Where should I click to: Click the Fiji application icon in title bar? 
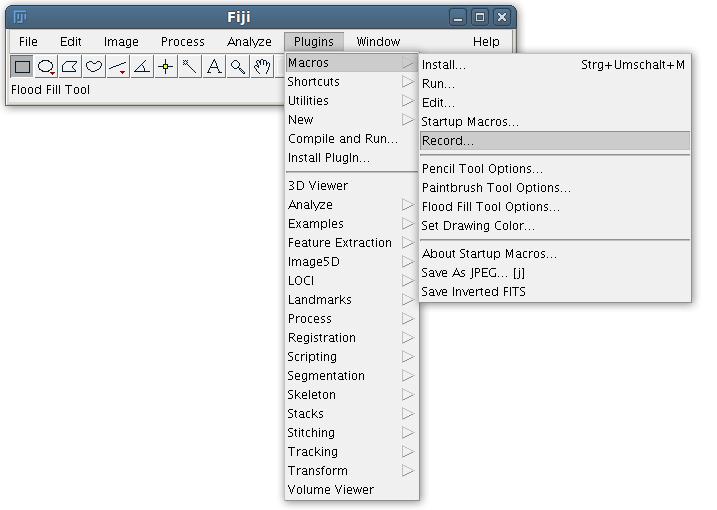pyautogui.click(x=20, y=17)
